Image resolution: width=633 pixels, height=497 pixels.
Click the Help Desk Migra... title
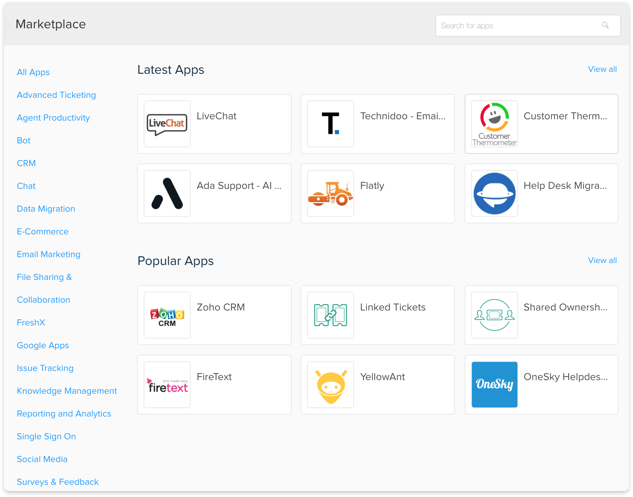click(x=565, y=186)
